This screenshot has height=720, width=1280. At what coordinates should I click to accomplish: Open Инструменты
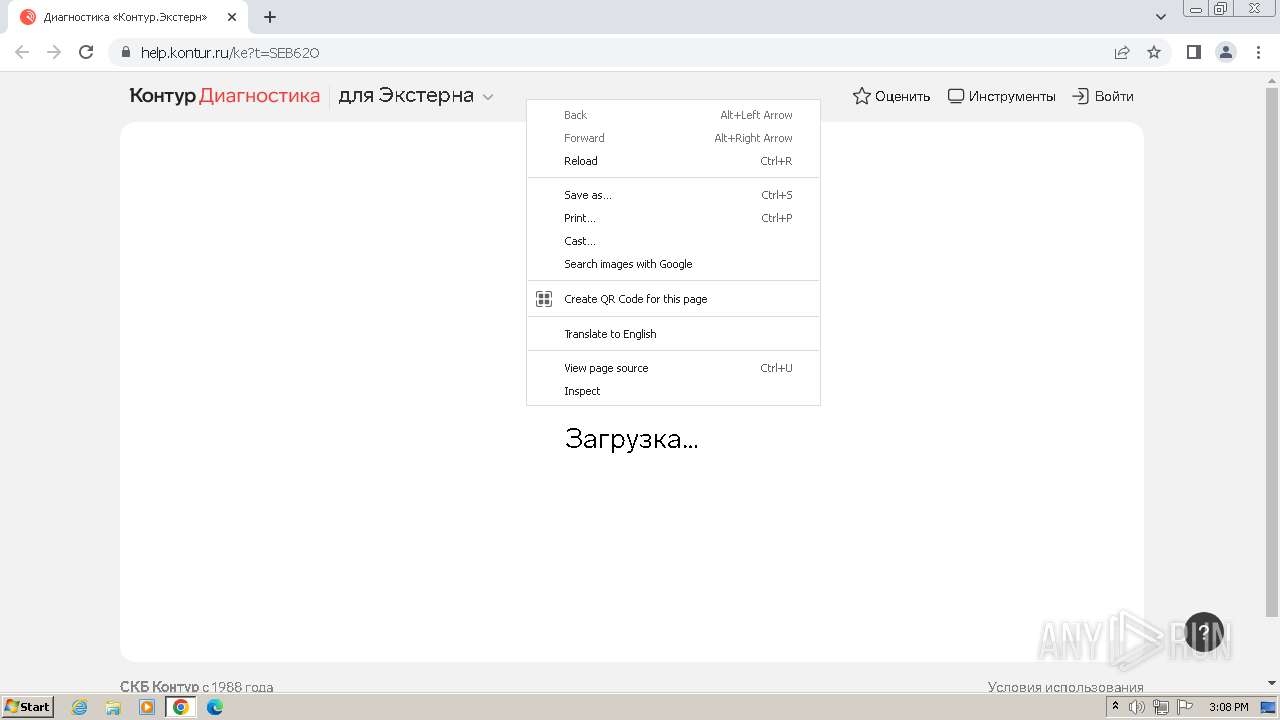[1001, 96]
